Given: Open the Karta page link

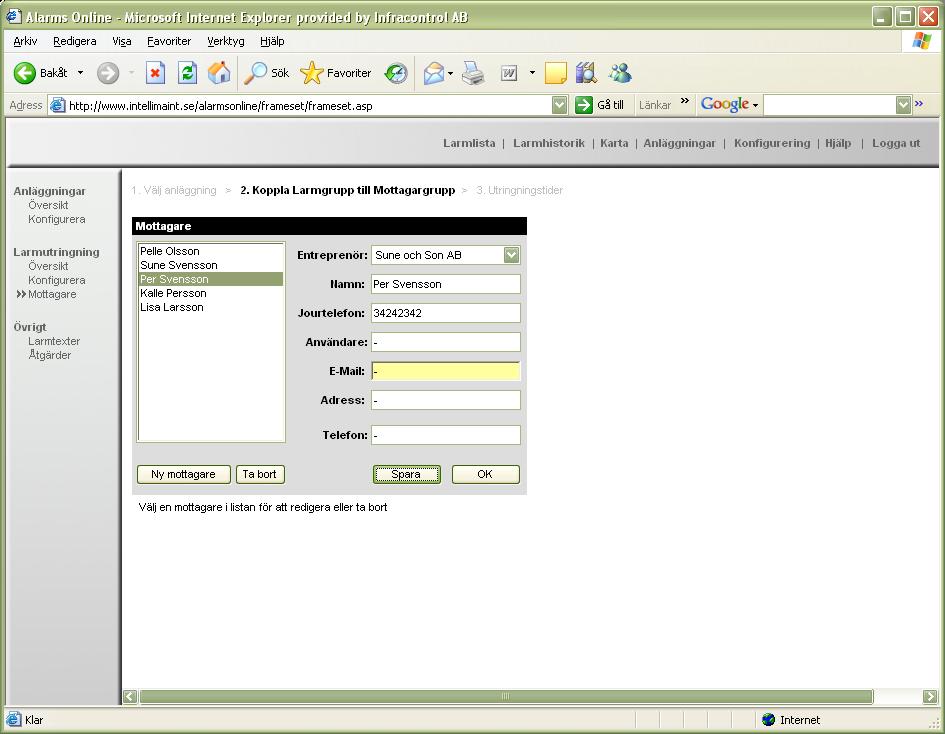Looking at the screenshot, I should pos(614,143).
